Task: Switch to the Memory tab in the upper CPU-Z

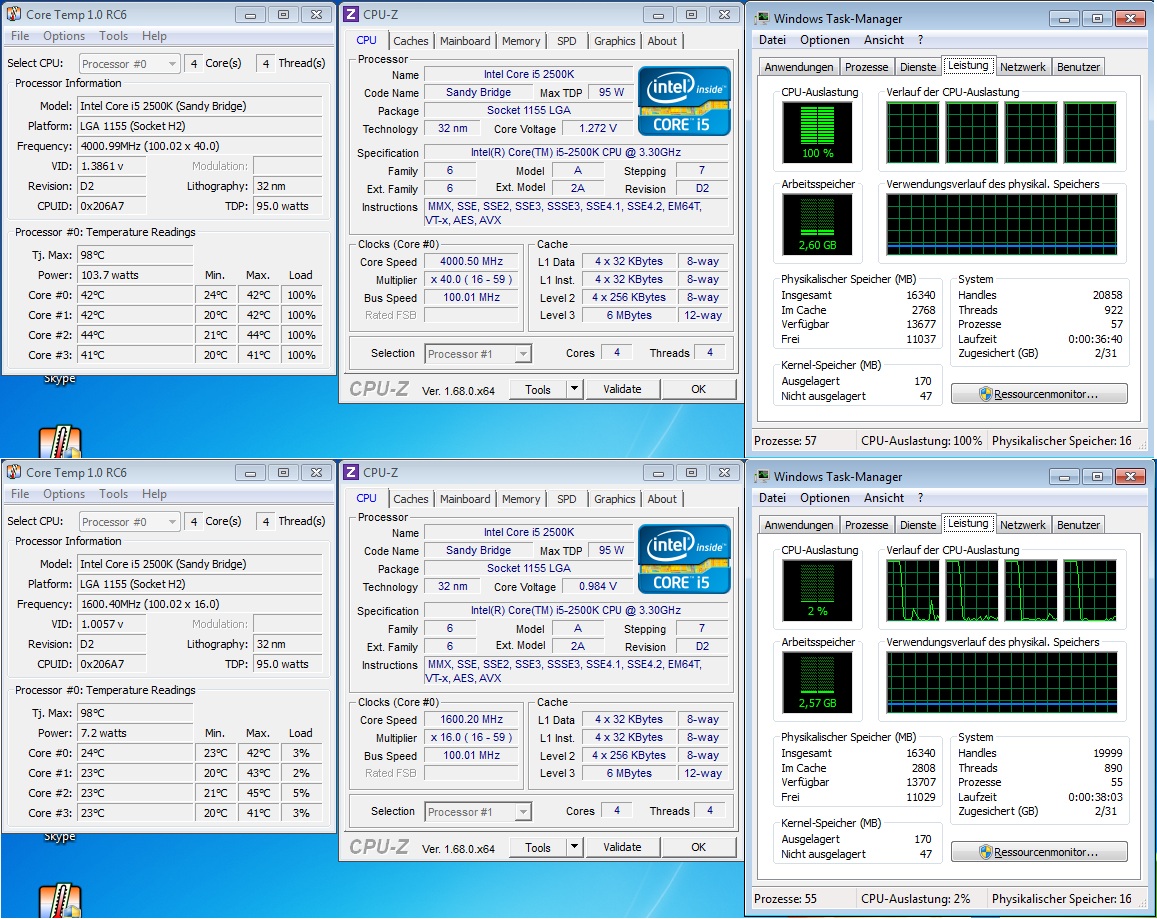Action: tap(521, 41)
